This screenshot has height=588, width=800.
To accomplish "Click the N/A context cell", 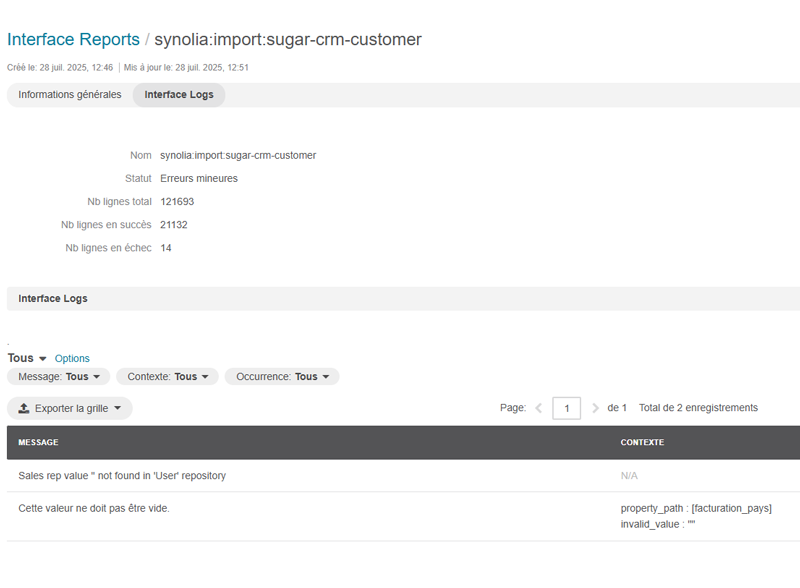I will point(629,476).
